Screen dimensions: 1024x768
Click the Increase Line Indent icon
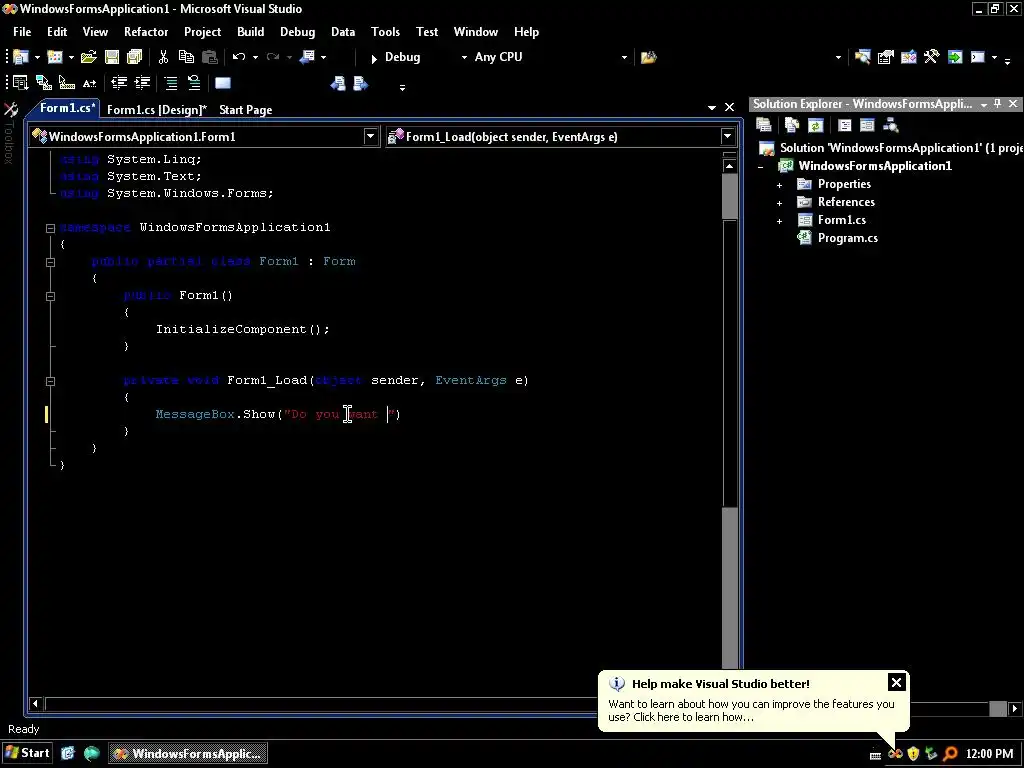[x=142, y=83]
